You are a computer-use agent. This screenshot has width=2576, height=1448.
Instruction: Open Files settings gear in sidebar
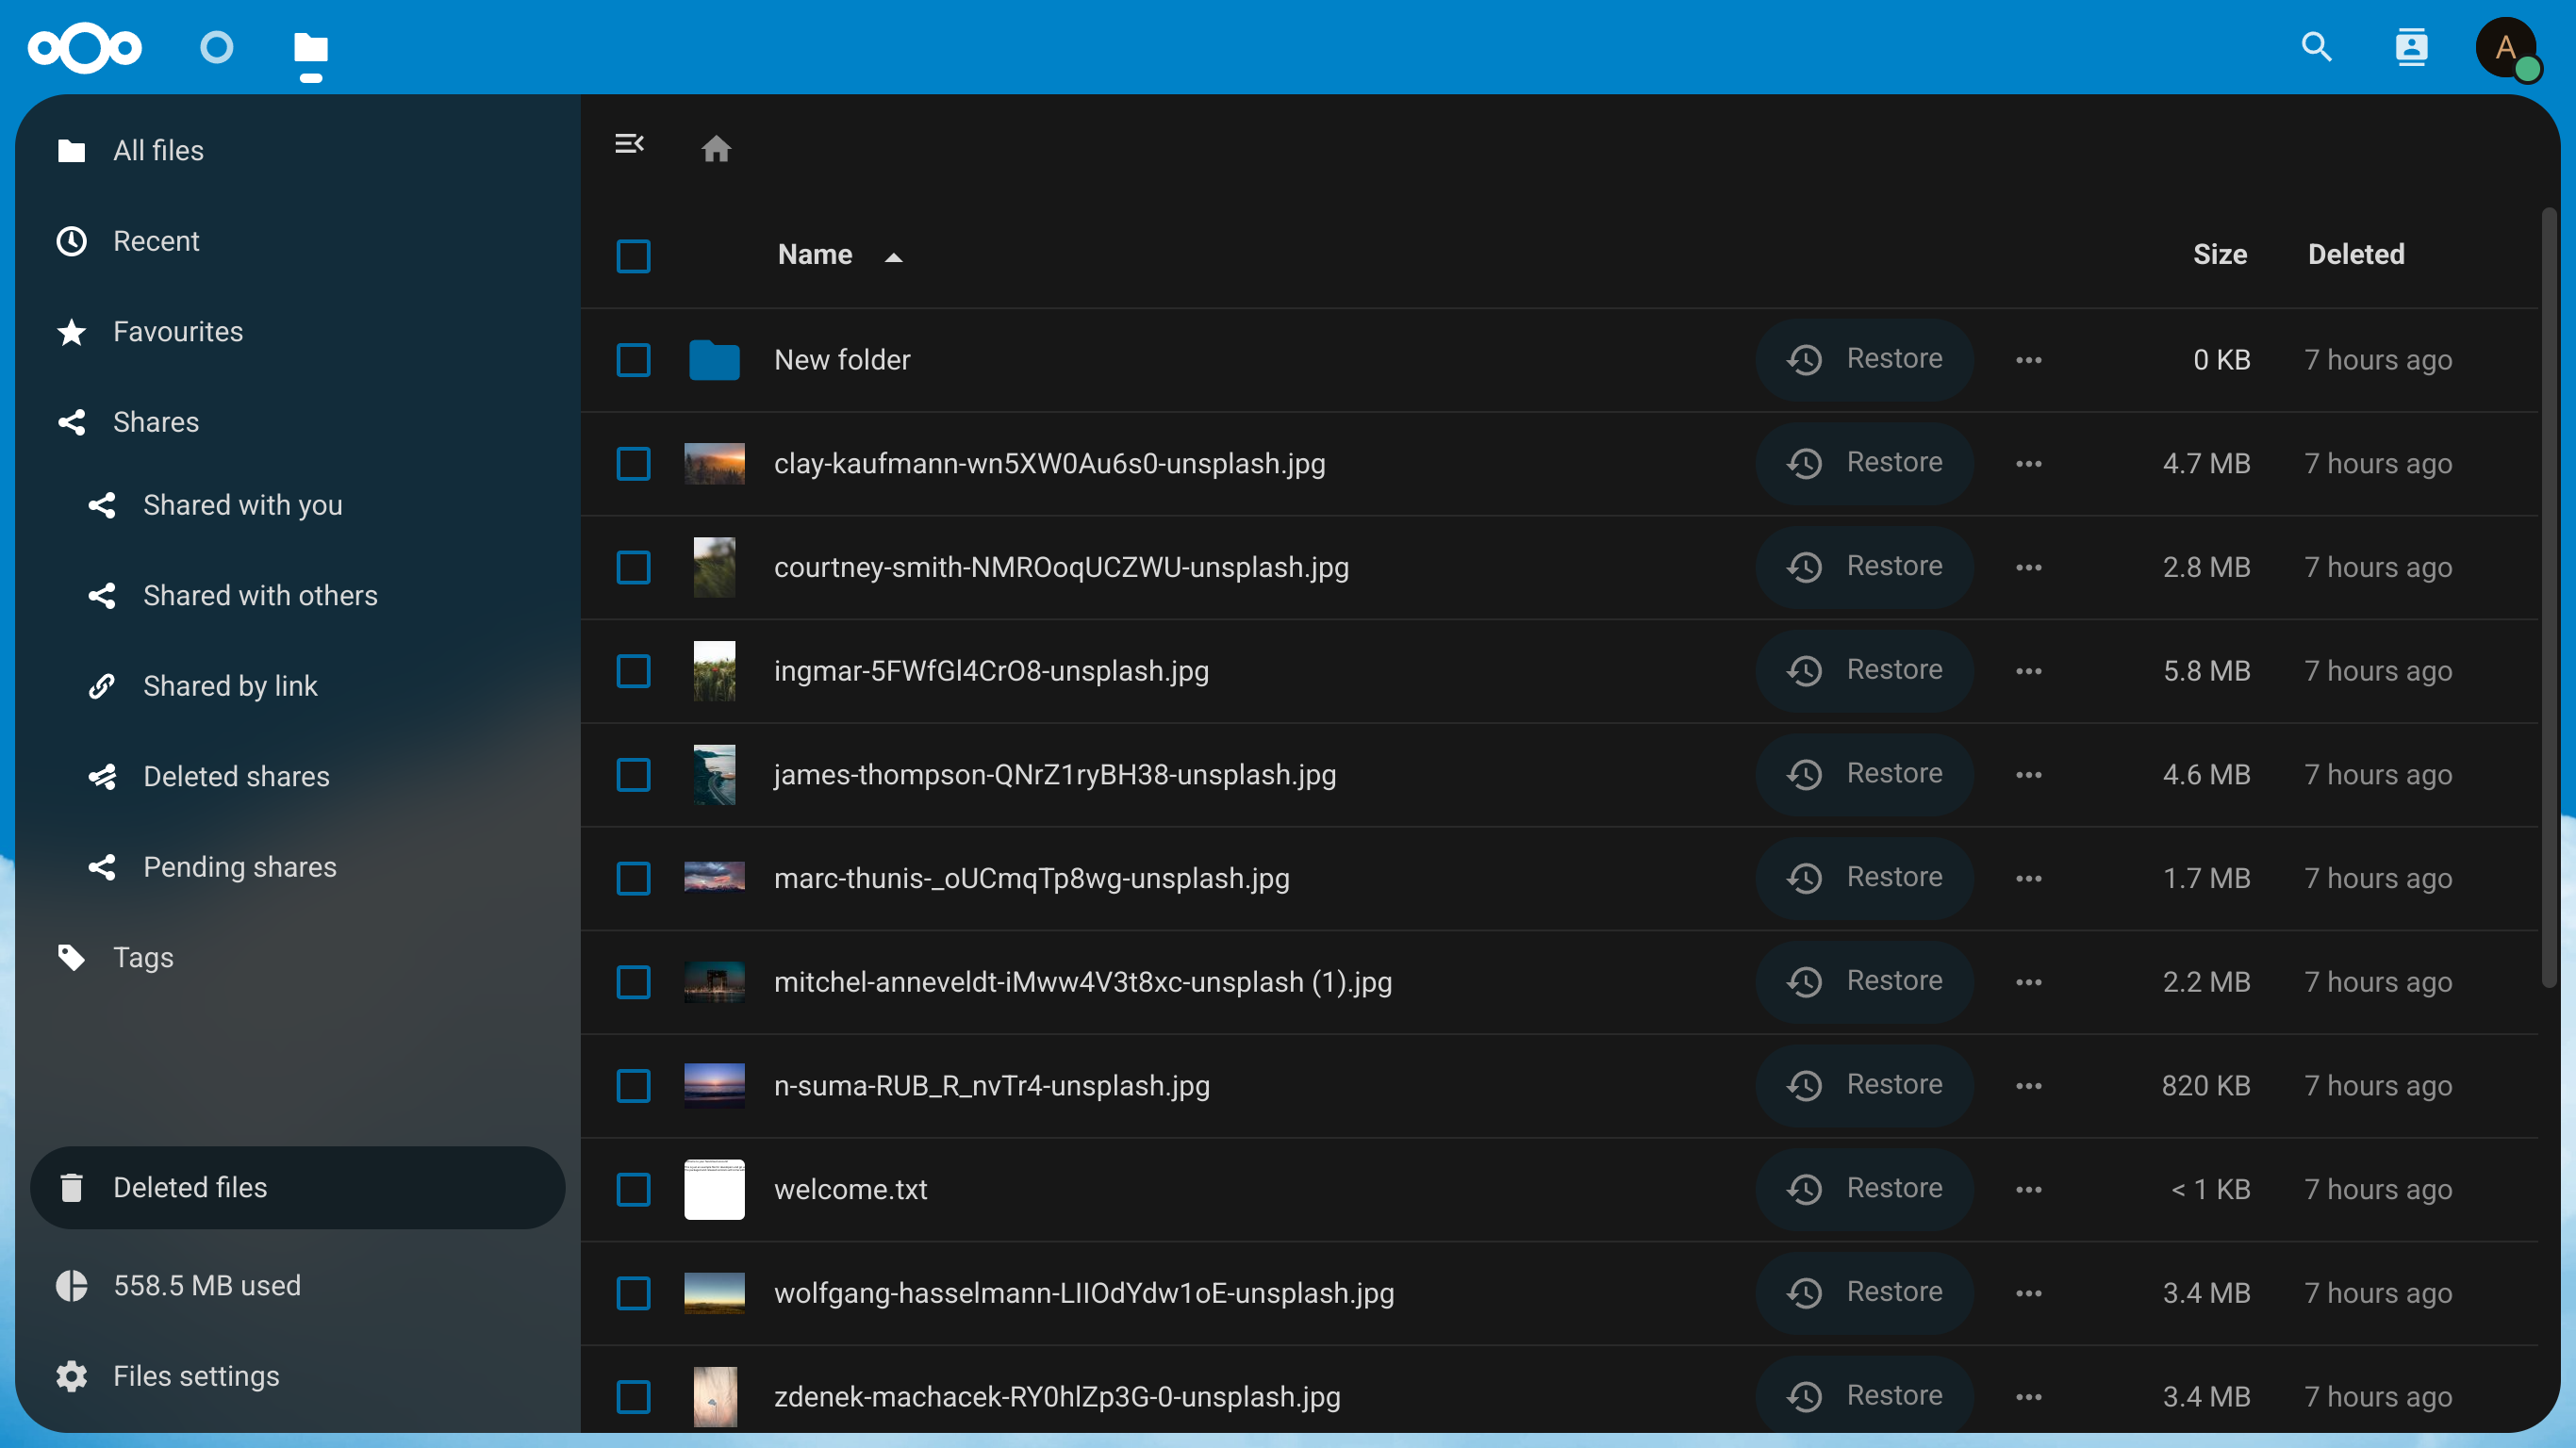click(72, 1376)
